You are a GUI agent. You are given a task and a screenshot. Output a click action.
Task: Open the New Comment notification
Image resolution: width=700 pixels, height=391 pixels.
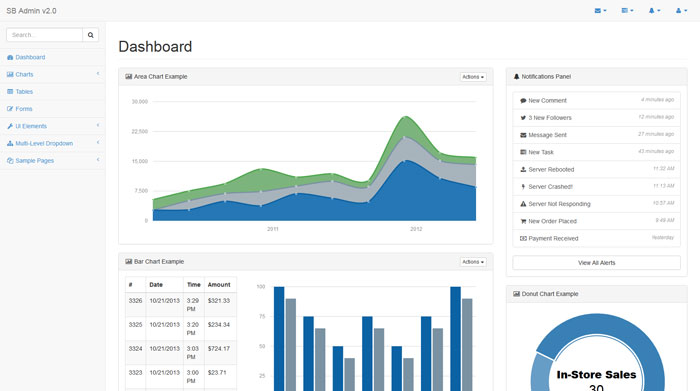coord(596,100)
